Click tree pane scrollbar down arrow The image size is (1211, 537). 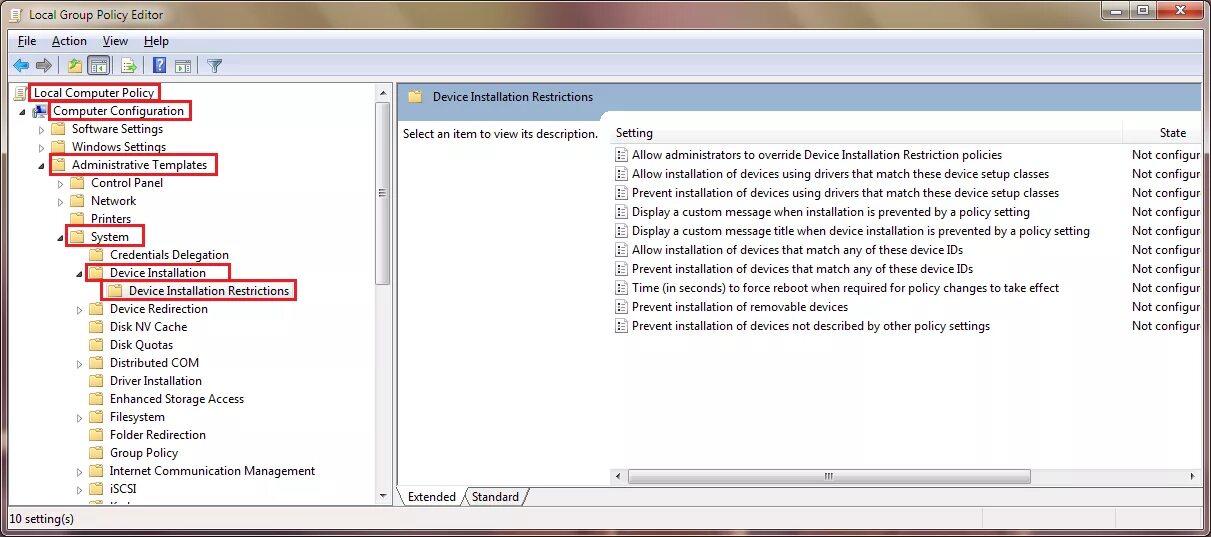384,495
